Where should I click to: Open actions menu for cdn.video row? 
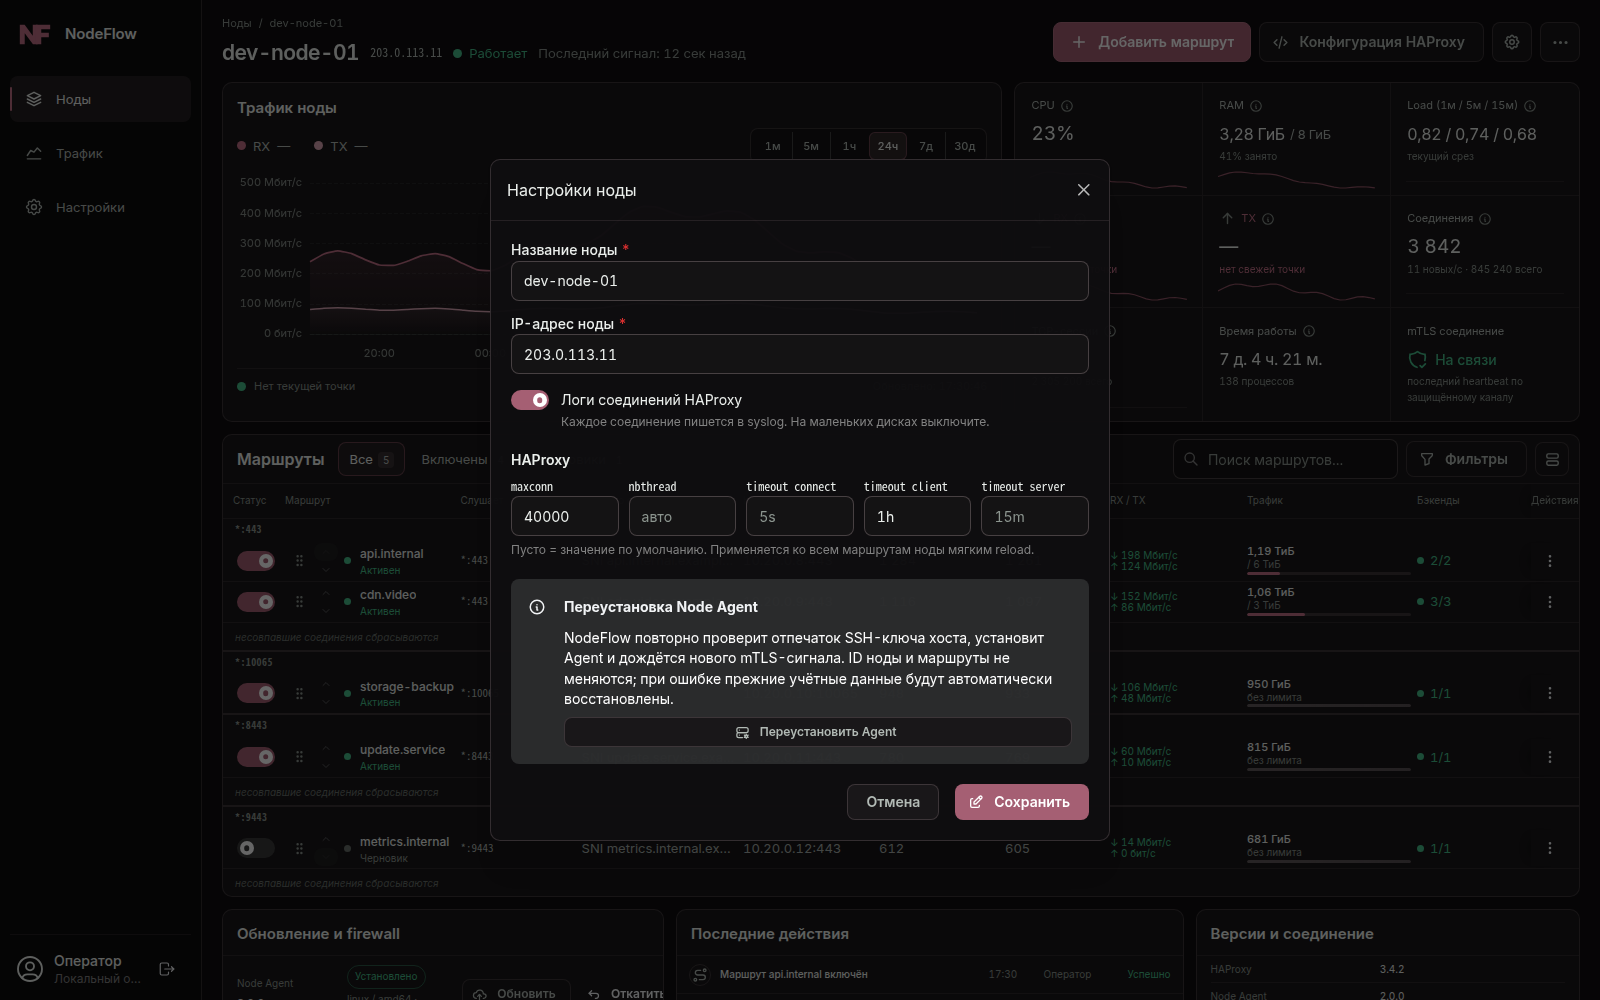click(x=1550, y=602)
